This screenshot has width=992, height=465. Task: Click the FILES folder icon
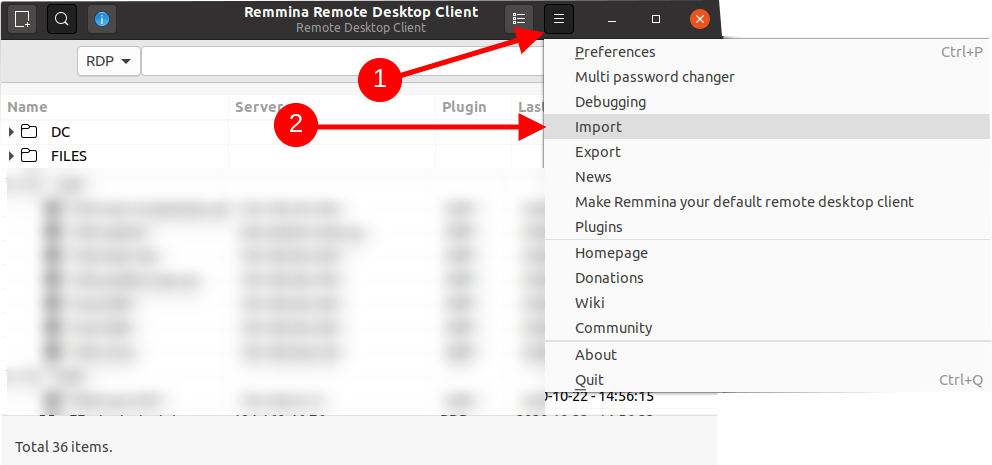pyautogui.click(x=28, y=156)
